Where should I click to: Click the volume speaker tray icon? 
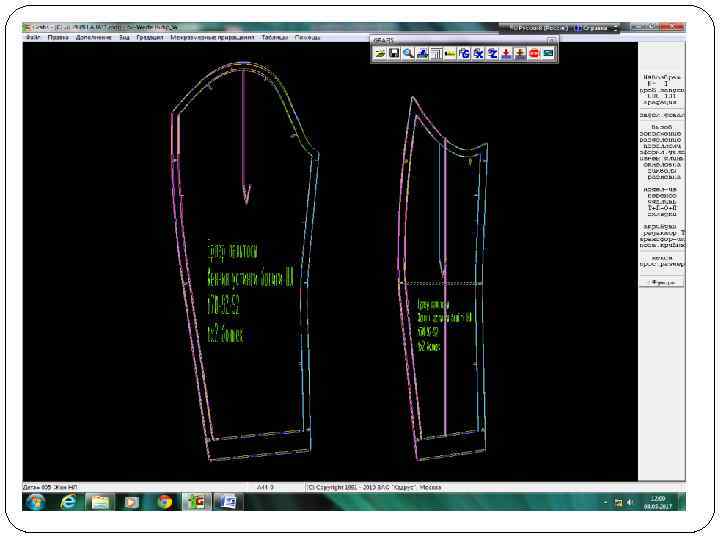[x=630, y=502]
